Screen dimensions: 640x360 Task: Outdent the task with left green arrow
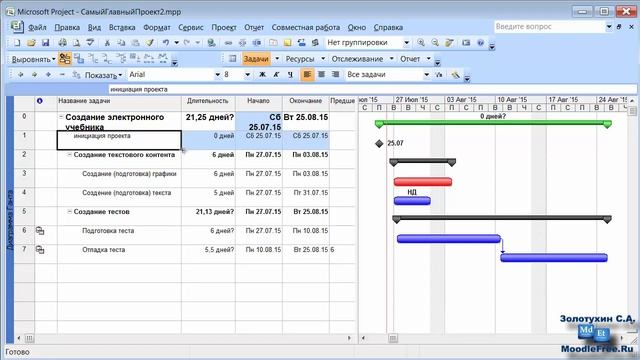tap(20, 75)
